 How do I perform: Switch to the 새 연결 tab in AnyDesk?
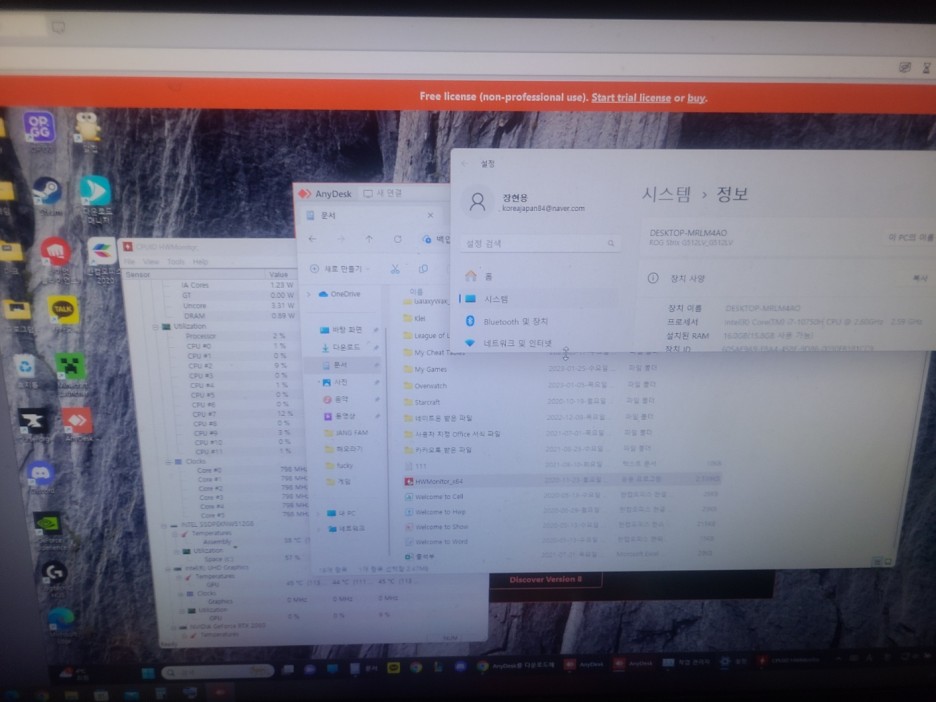pyautogui.click(x=383, y=193)
